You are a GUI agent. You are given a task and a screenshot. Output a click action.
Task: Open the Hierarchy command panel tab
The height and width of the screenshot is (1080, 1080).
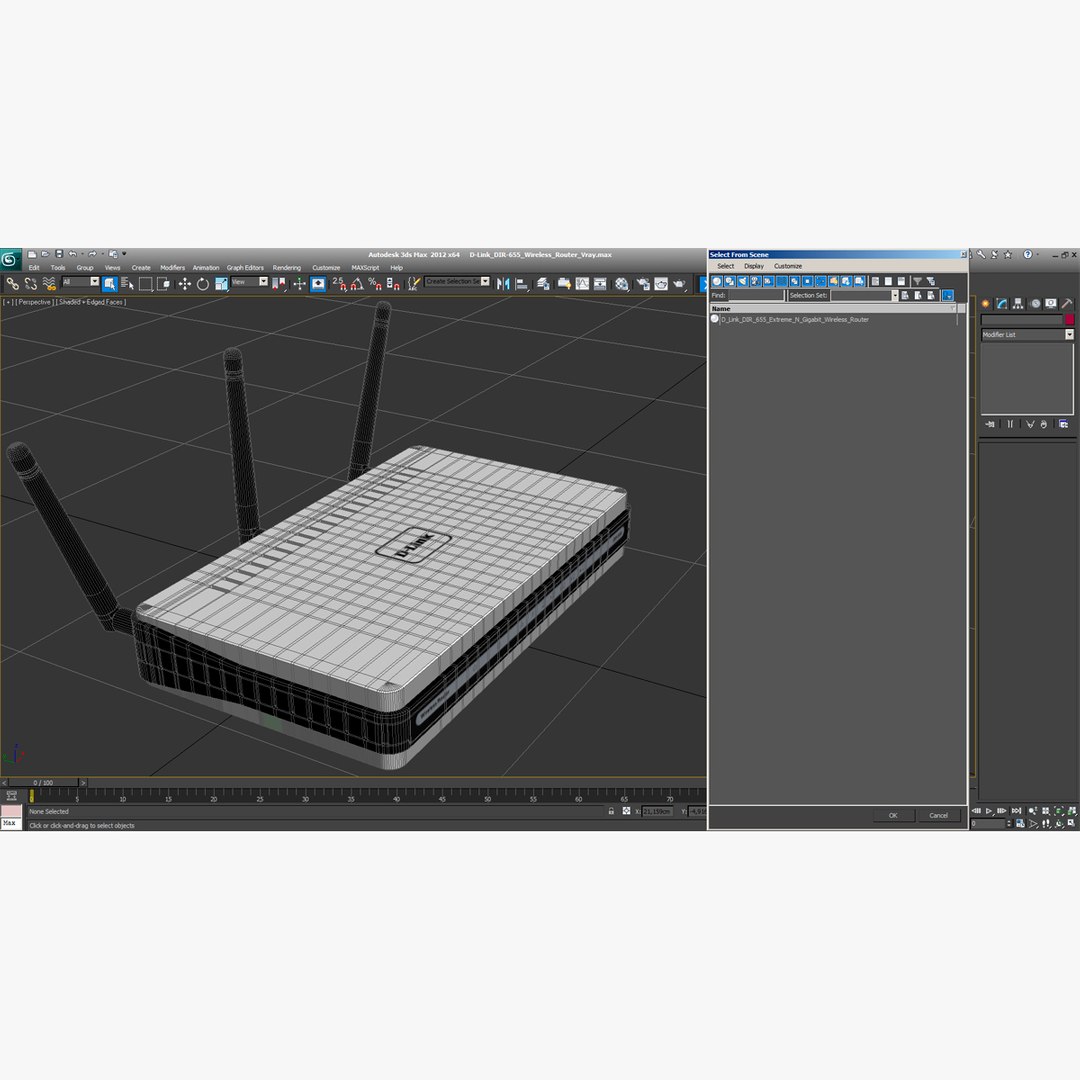coord(1017,304)
